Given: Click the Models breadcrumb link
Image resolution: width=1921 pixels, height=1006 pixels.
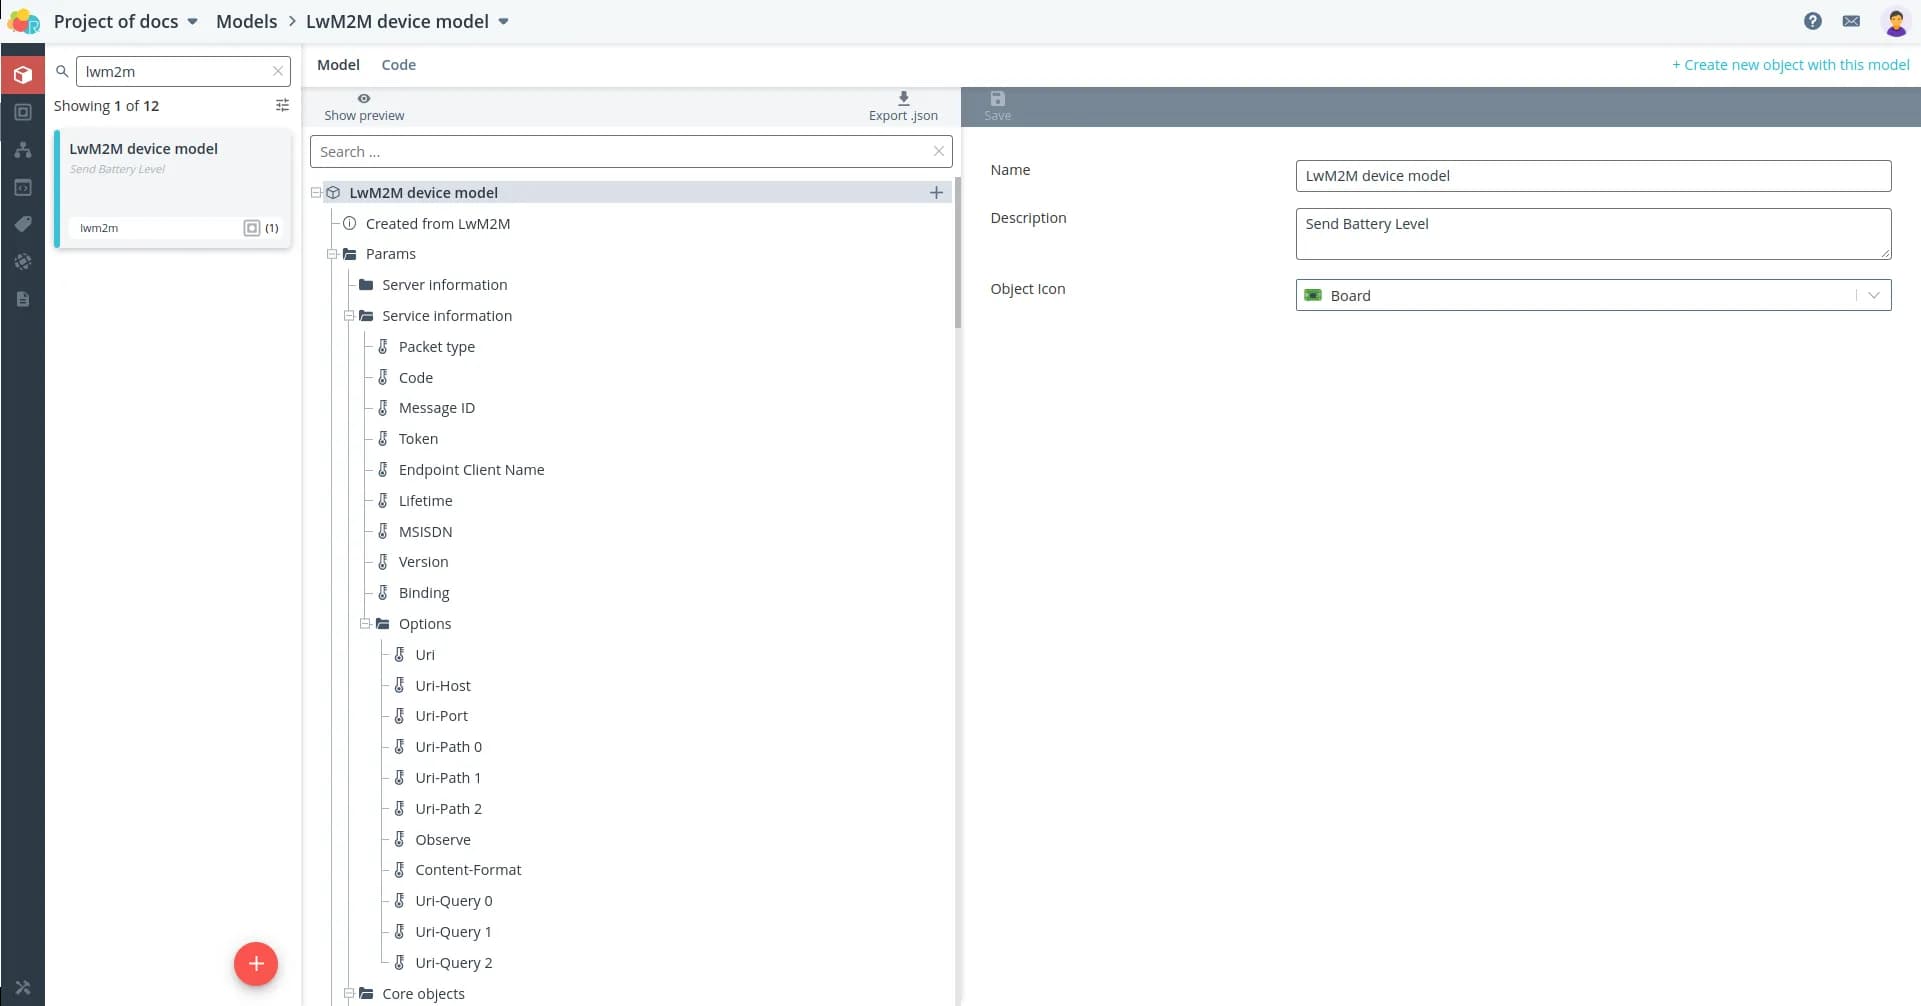Looking at the screenshot, I should tap(246, 22).
